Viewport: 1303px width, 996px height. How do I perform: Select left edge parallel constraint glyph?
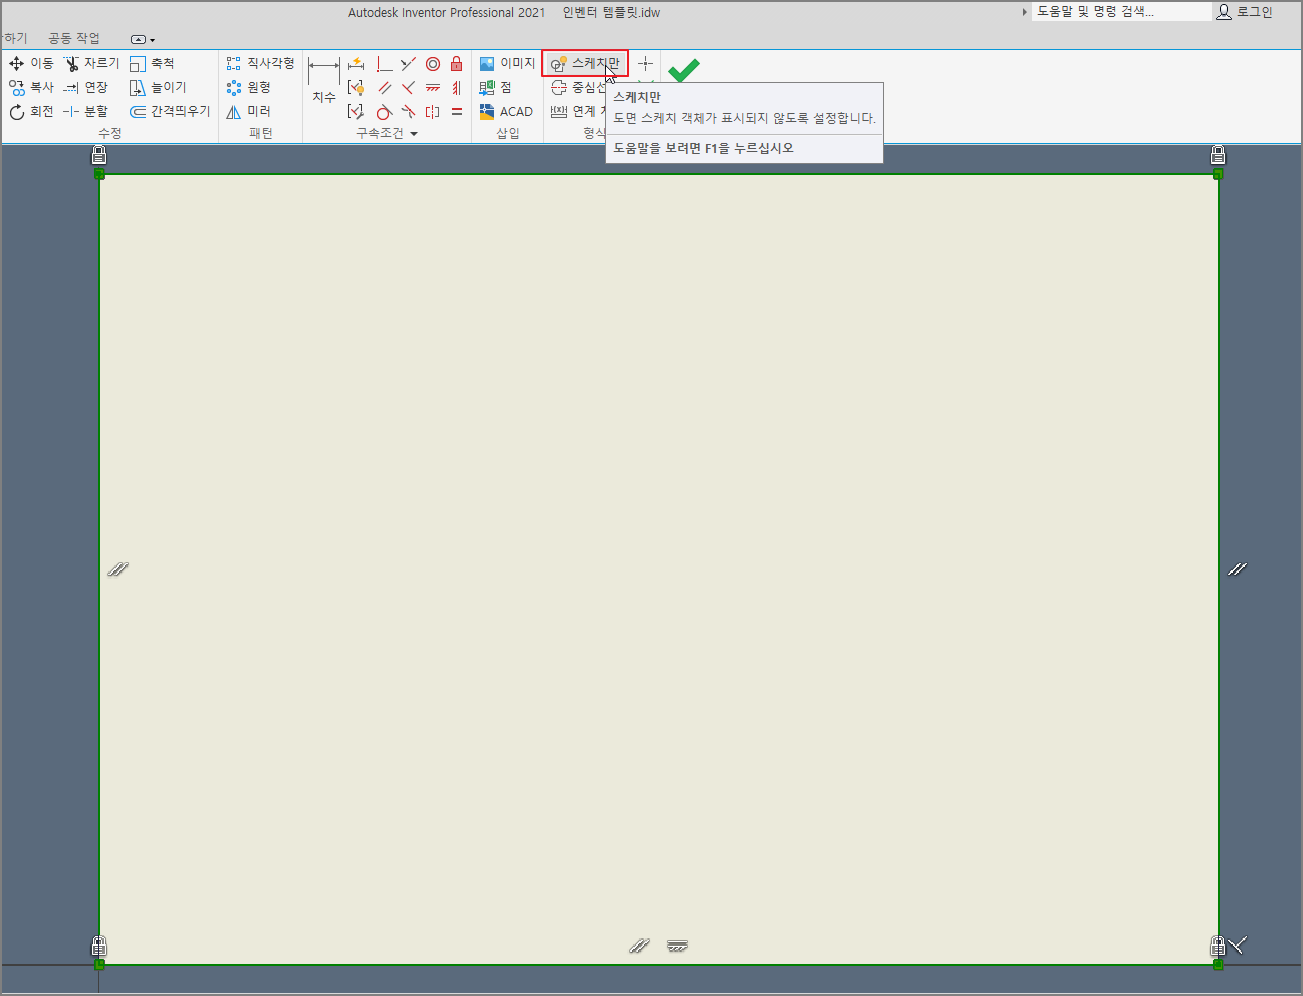coord(118,569)
